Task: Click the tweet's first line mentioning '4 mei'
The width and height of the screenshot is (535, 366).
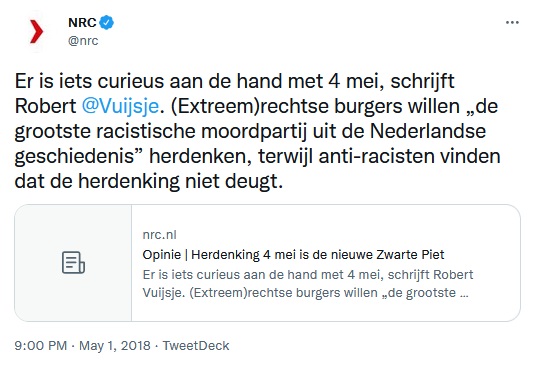Action: [235, 81]
